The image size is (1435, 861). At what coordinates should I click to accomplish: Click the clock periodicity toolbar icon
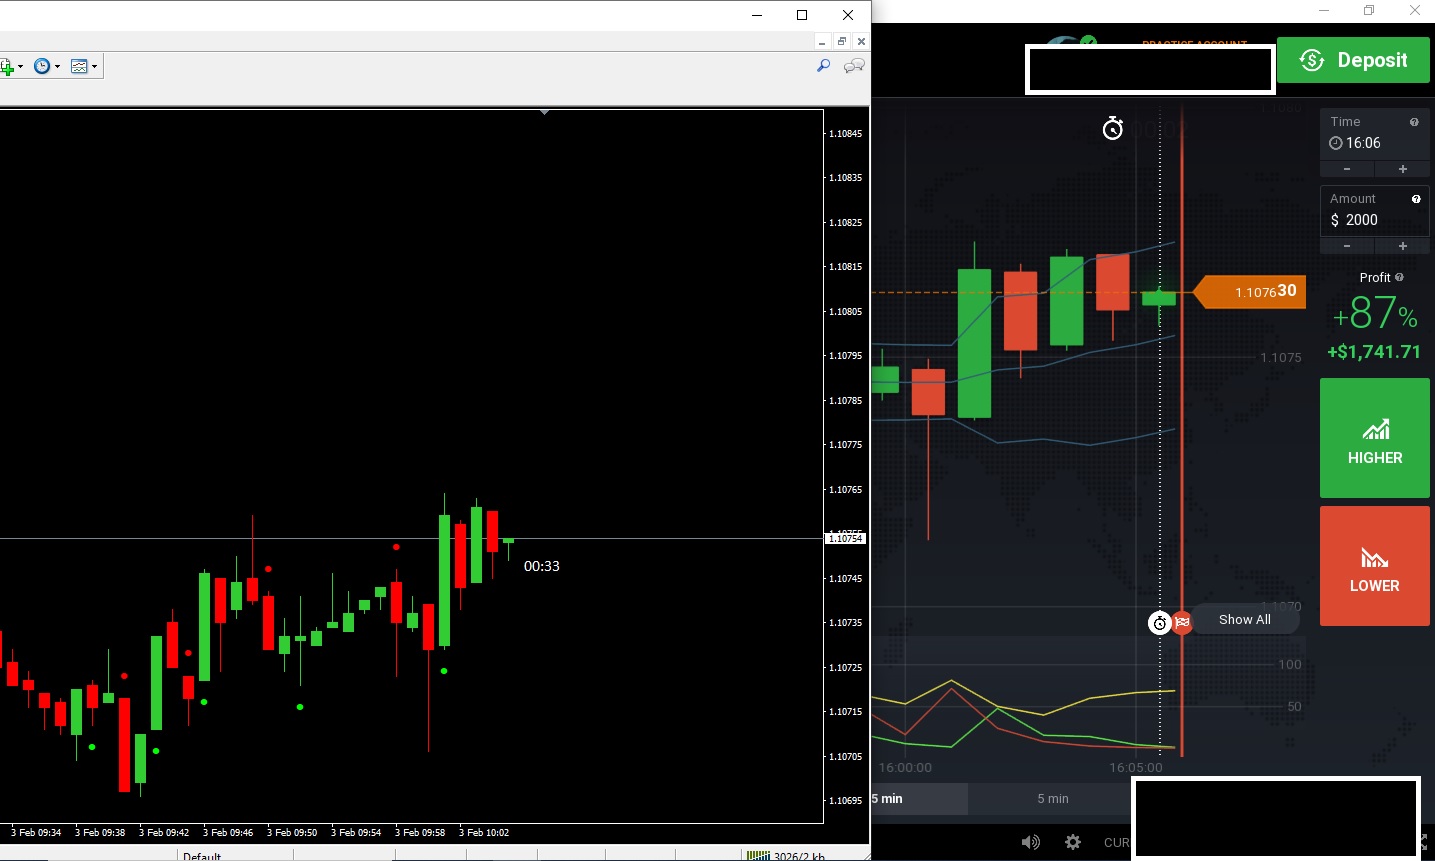tap(42, 66)
